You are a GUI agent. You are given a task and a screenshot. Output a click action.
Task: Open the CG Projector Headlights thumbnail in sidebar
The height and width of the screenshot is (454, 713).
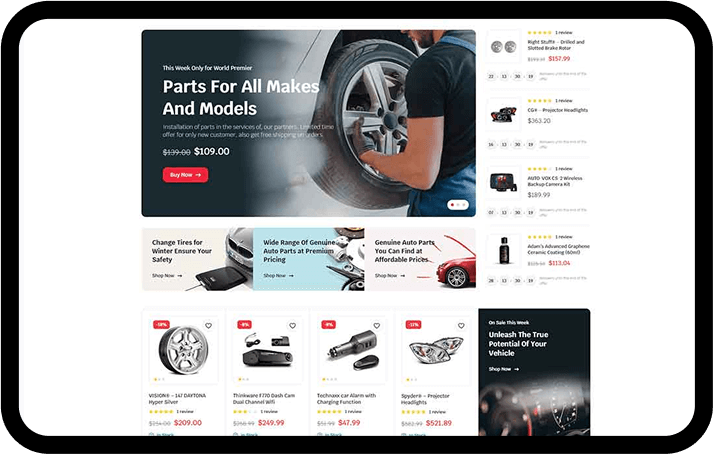pos(503,115)
